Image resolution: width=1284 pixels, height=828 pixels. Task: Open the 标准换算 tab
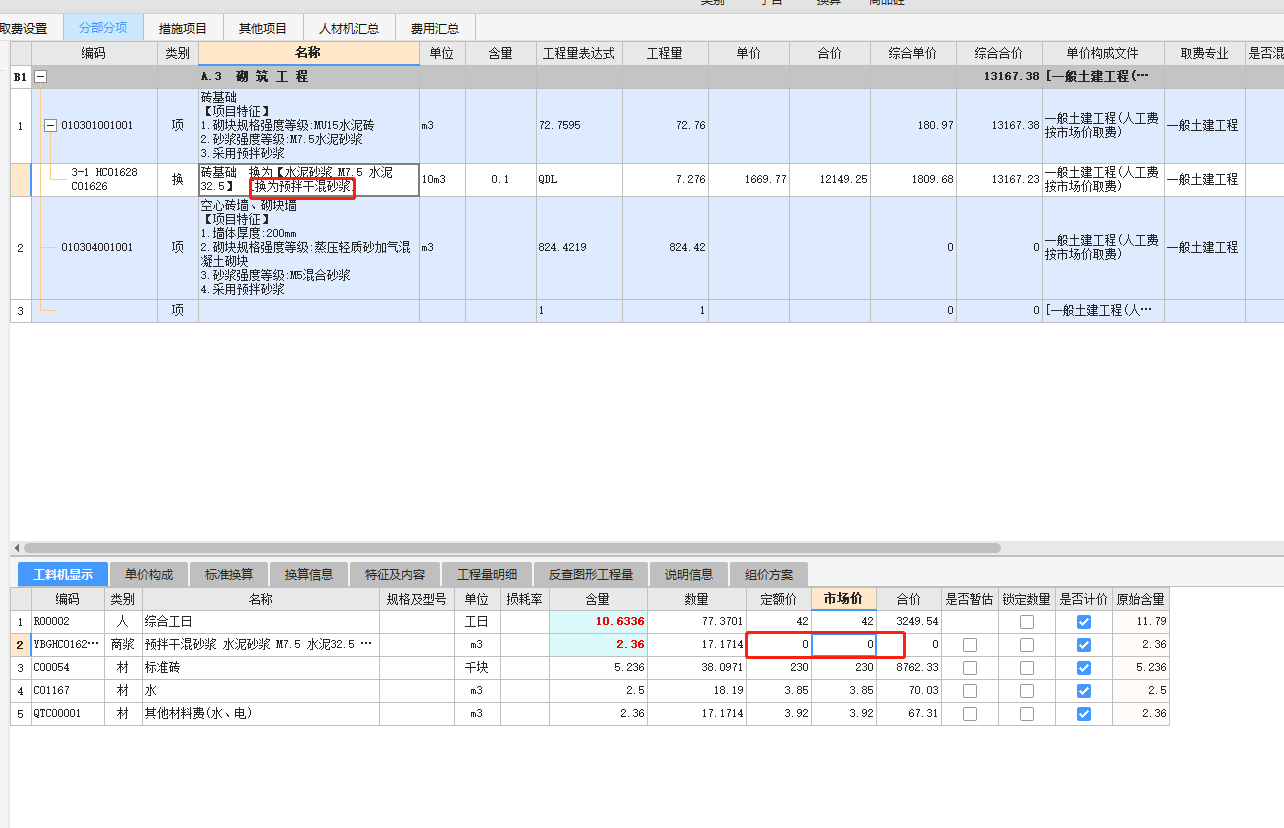click(x=229, y=574)
